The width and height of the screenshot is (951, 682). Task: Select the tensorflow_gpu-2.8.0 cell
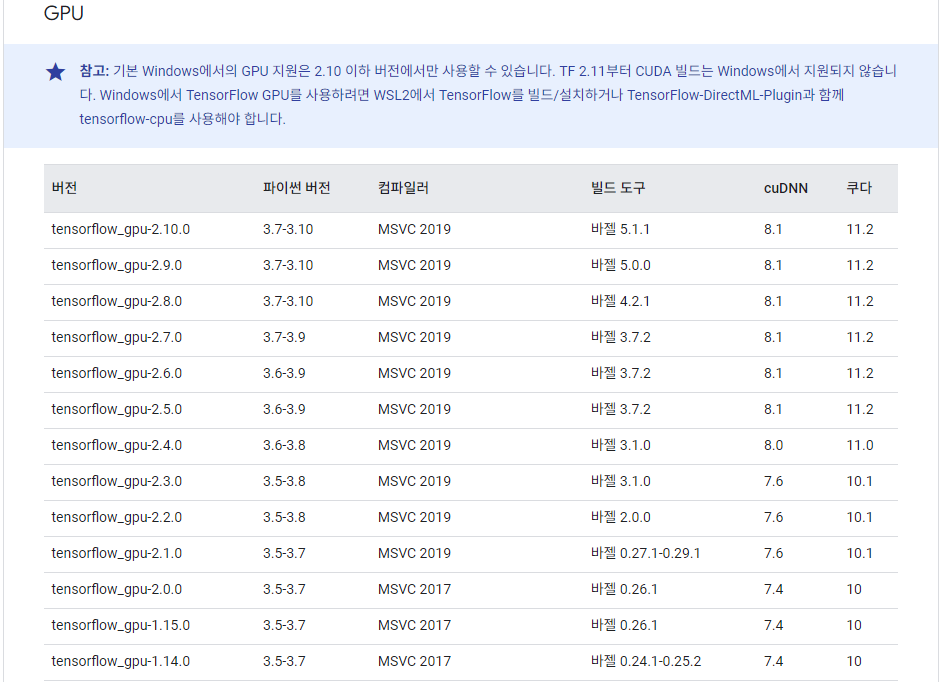click(x=116, y=301)
